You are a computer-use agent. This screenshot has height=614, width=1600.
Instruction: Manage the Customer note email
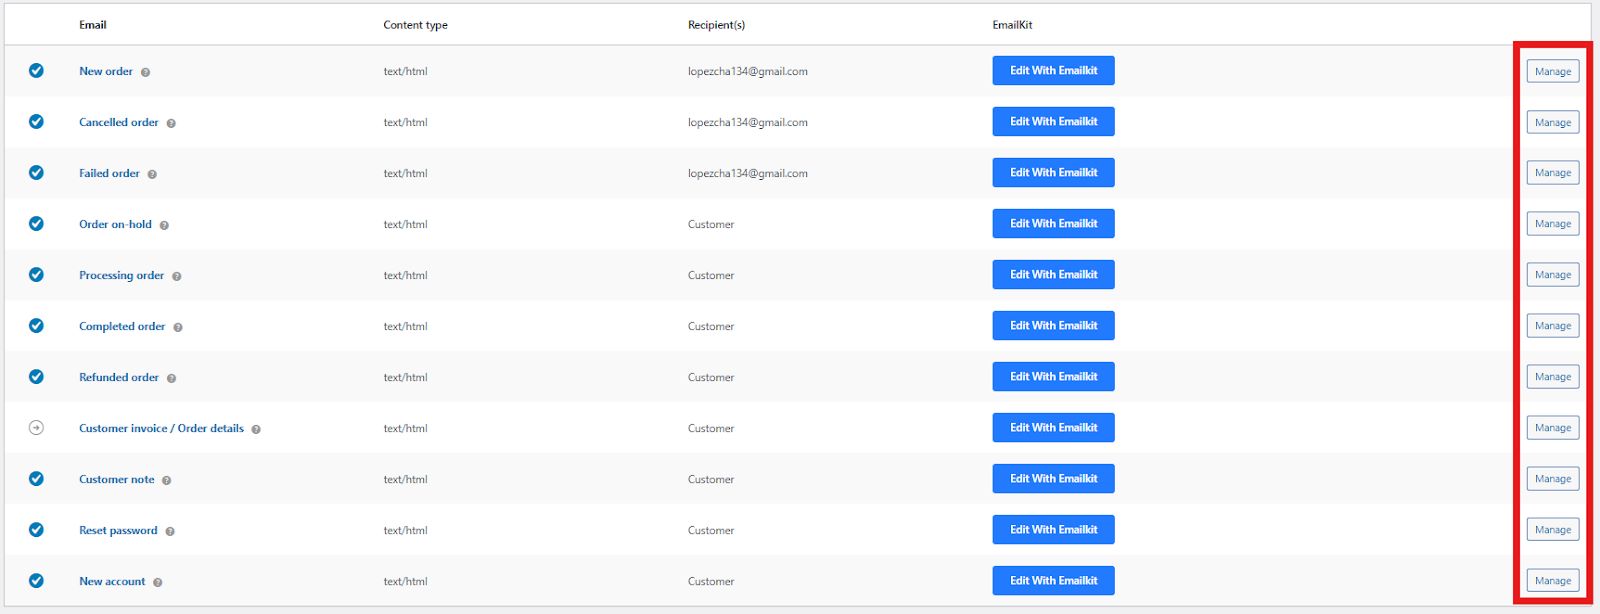tap(1553, 479)
